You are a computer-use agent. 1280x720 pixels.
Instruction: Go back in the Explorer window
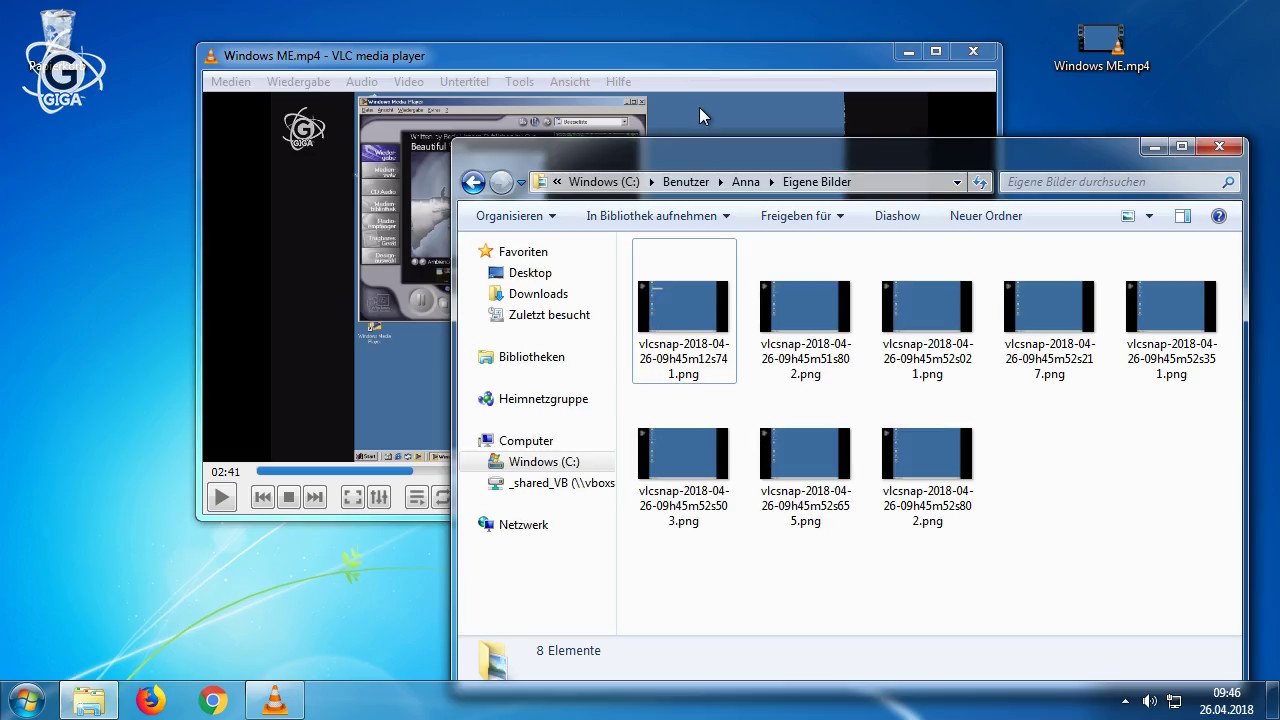(x=474, y=182)
